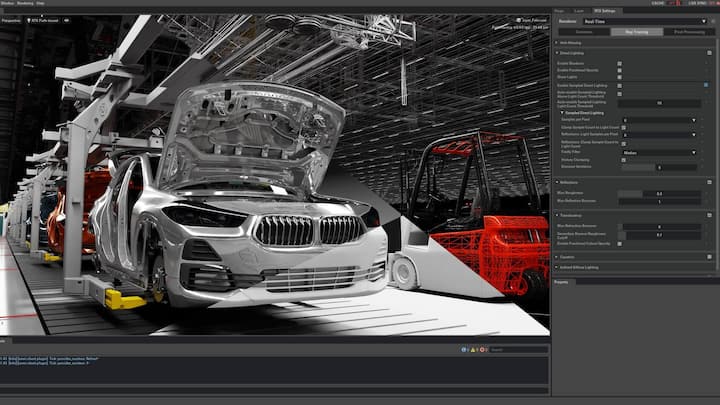The height and width of the screenshot is (405, 720).
Task: Open the Property panel tab
Action: pyautogui.click(x=561, y=282)
